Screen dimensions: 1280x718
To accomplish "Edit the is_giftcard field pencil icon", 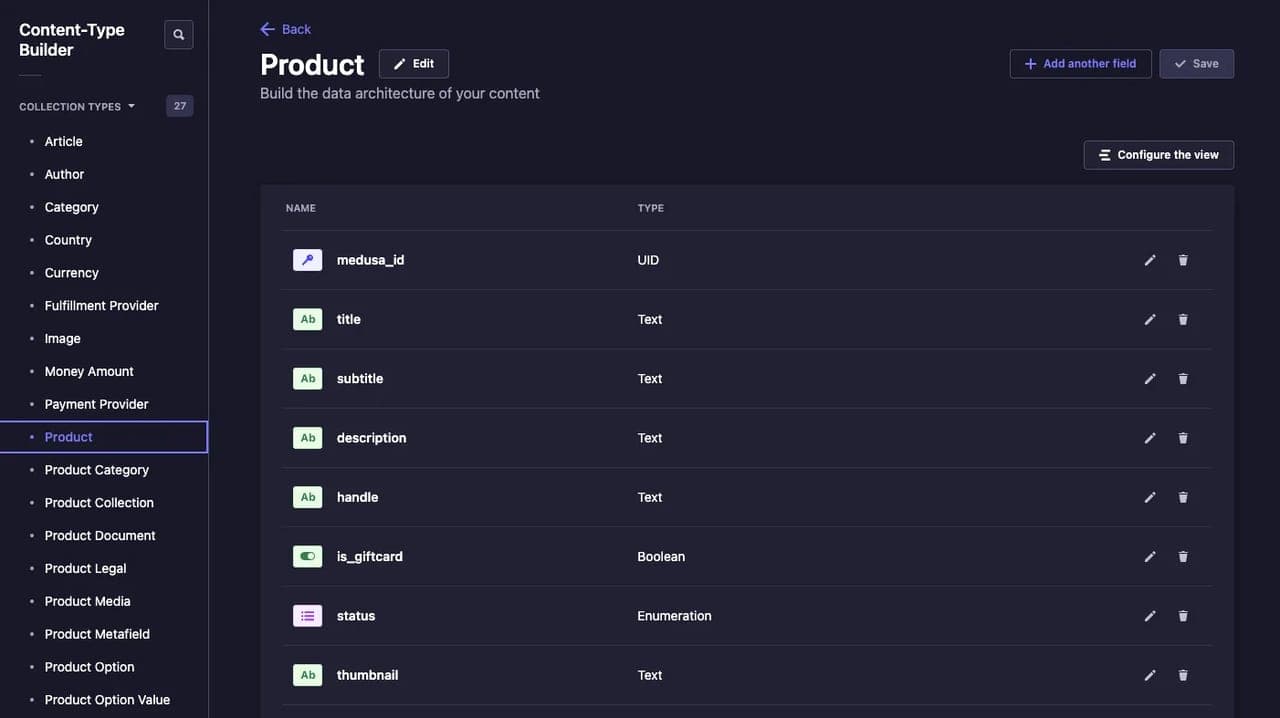I will 1150,556.
